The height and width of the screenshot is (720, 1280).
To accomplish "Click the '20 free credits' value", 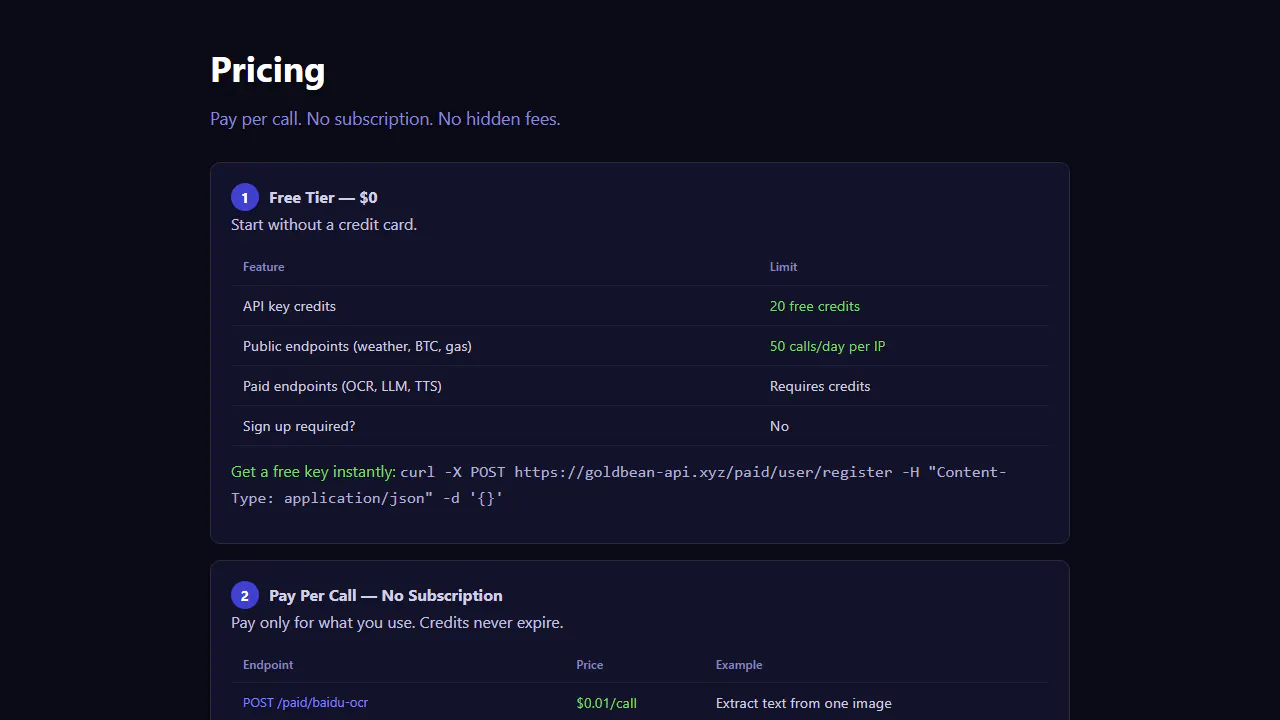I will point(815,306).
